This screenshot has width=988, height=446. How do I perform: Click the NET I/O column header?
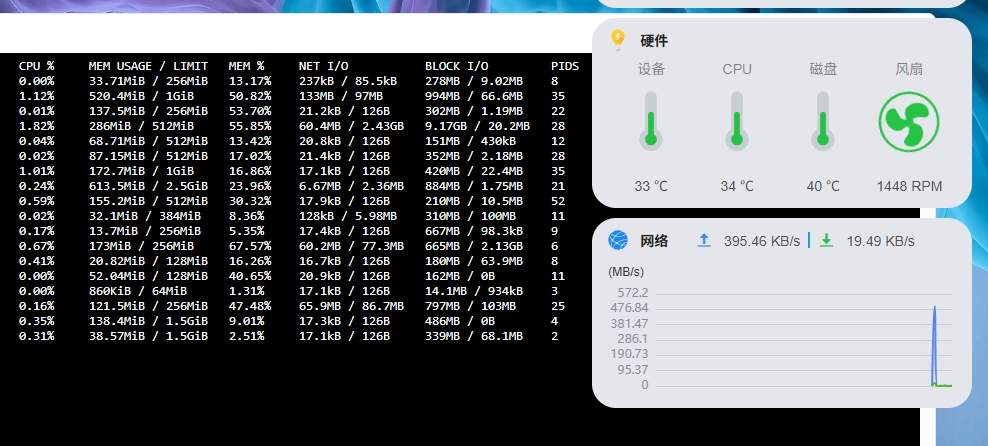tap(323, 66)
